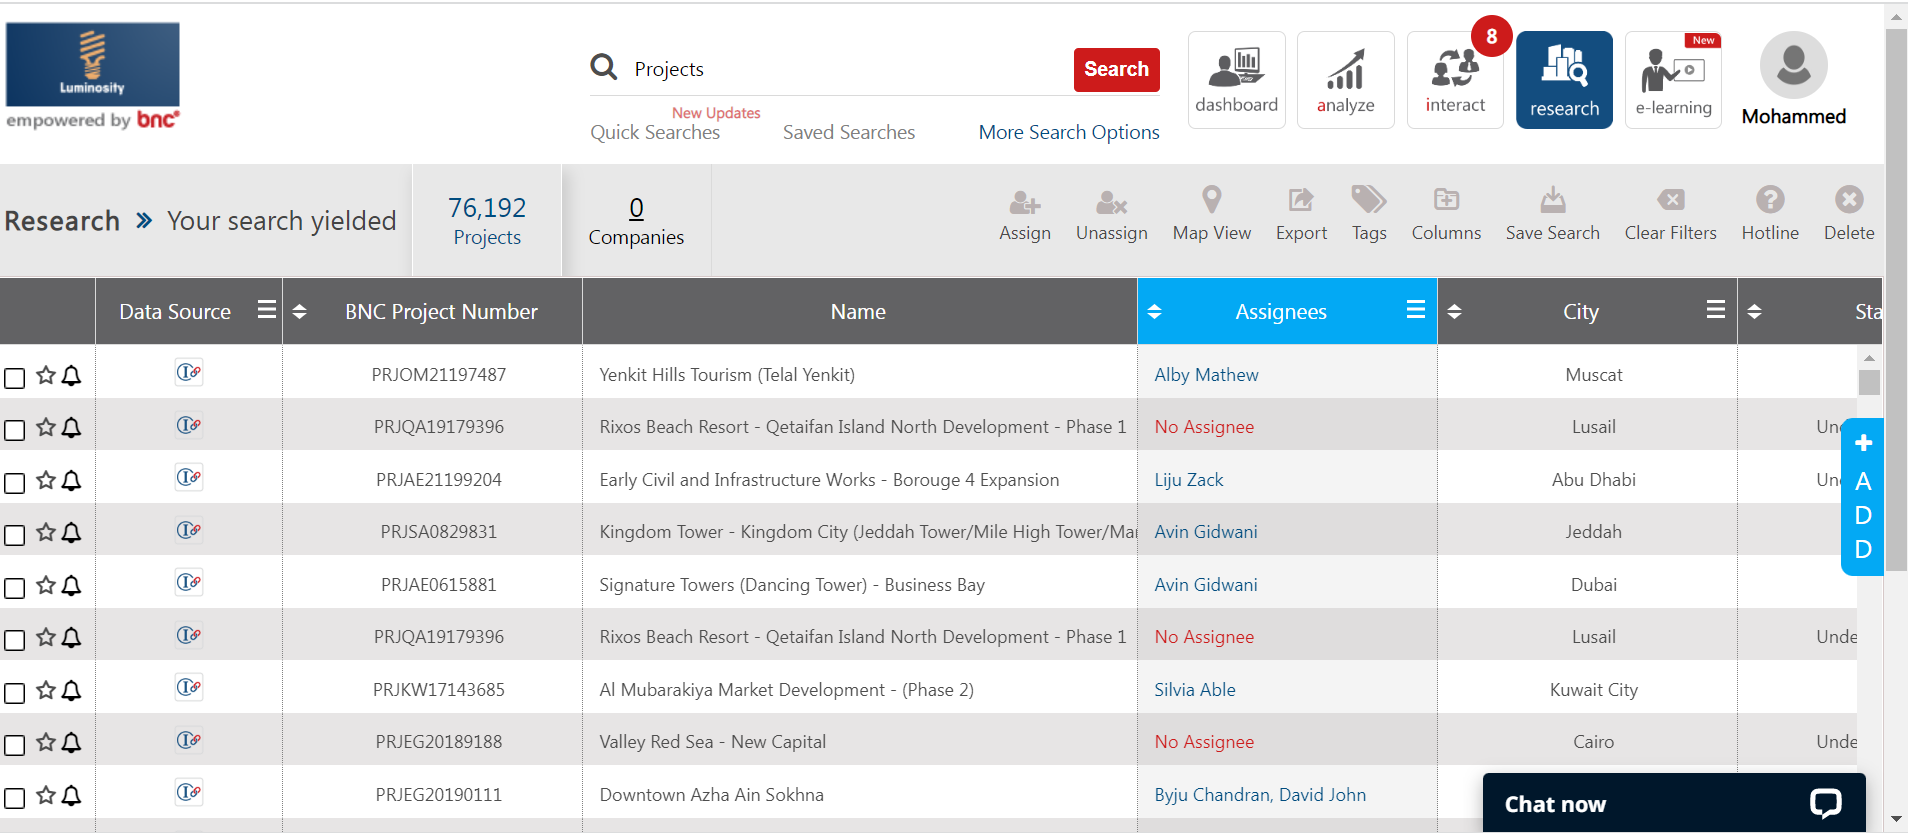Select the 76,192 Projects results tab
This screenshot has width=1908, height=835.
487,221
